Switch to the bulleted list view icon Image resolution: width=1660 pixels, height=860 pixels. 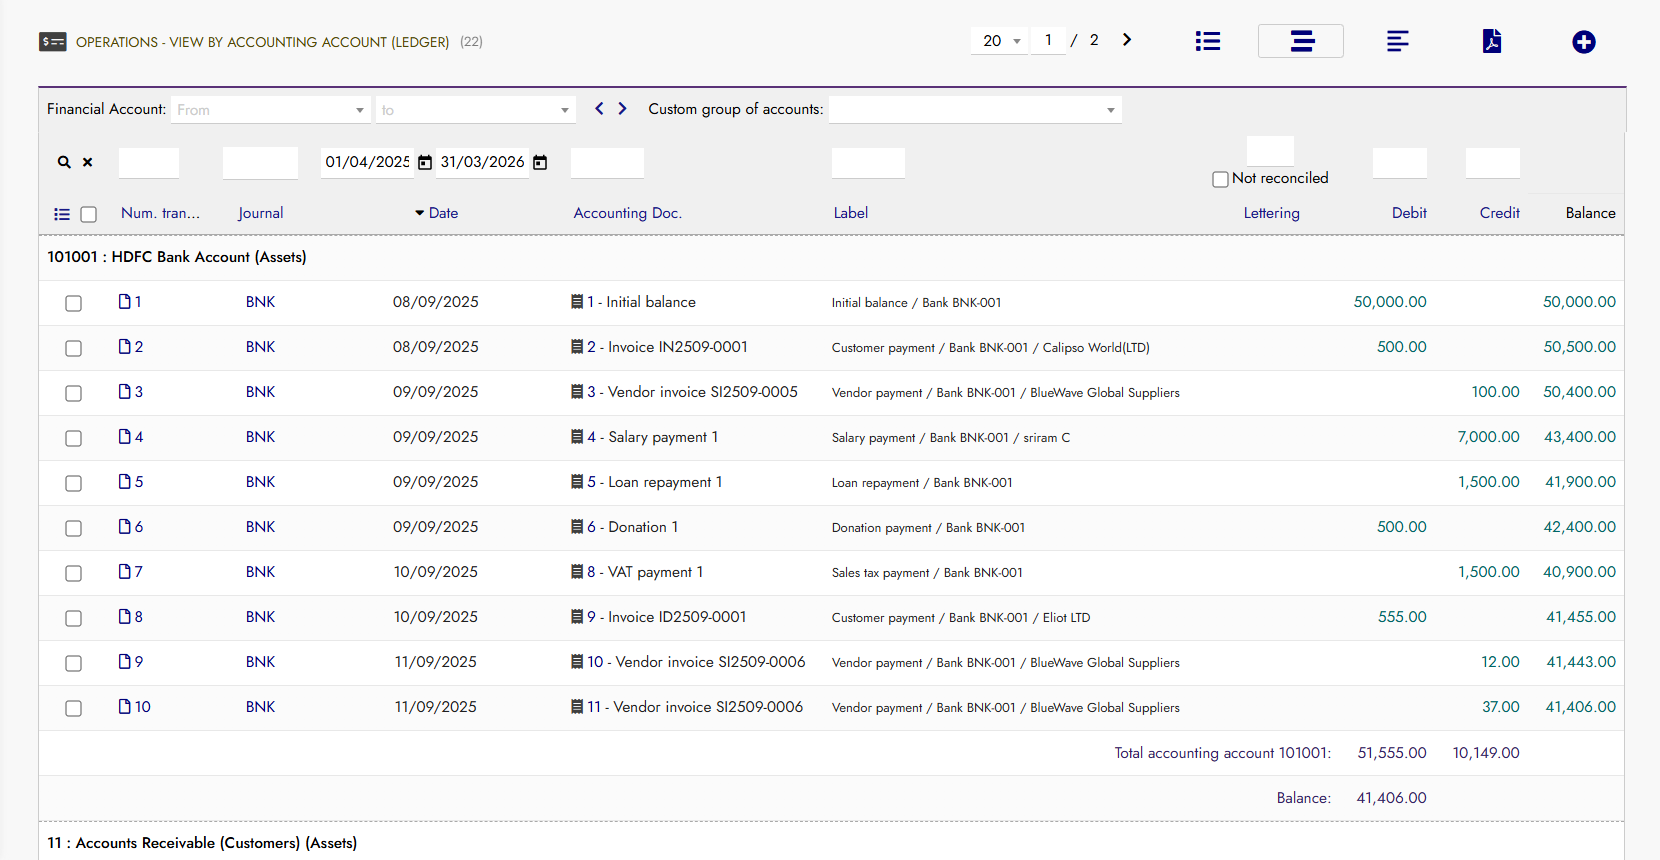[1207, 41]
